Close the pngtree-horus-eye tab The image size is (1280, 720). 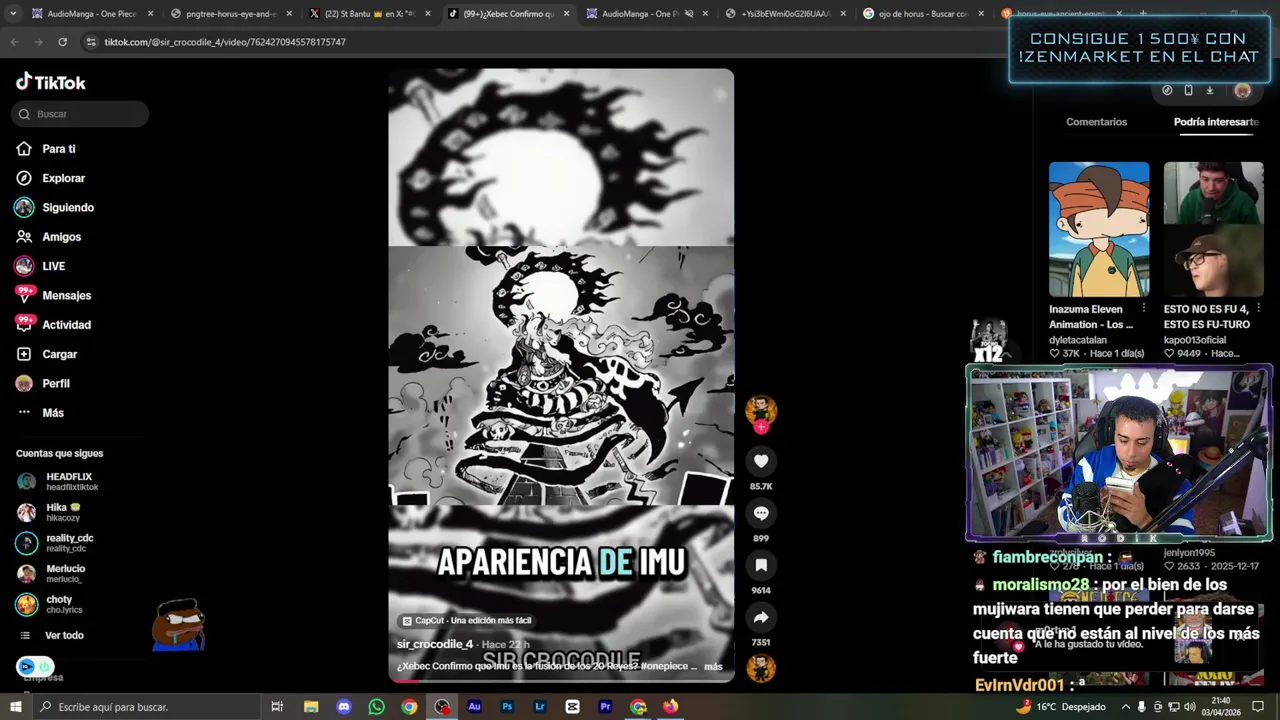[289, 14]
